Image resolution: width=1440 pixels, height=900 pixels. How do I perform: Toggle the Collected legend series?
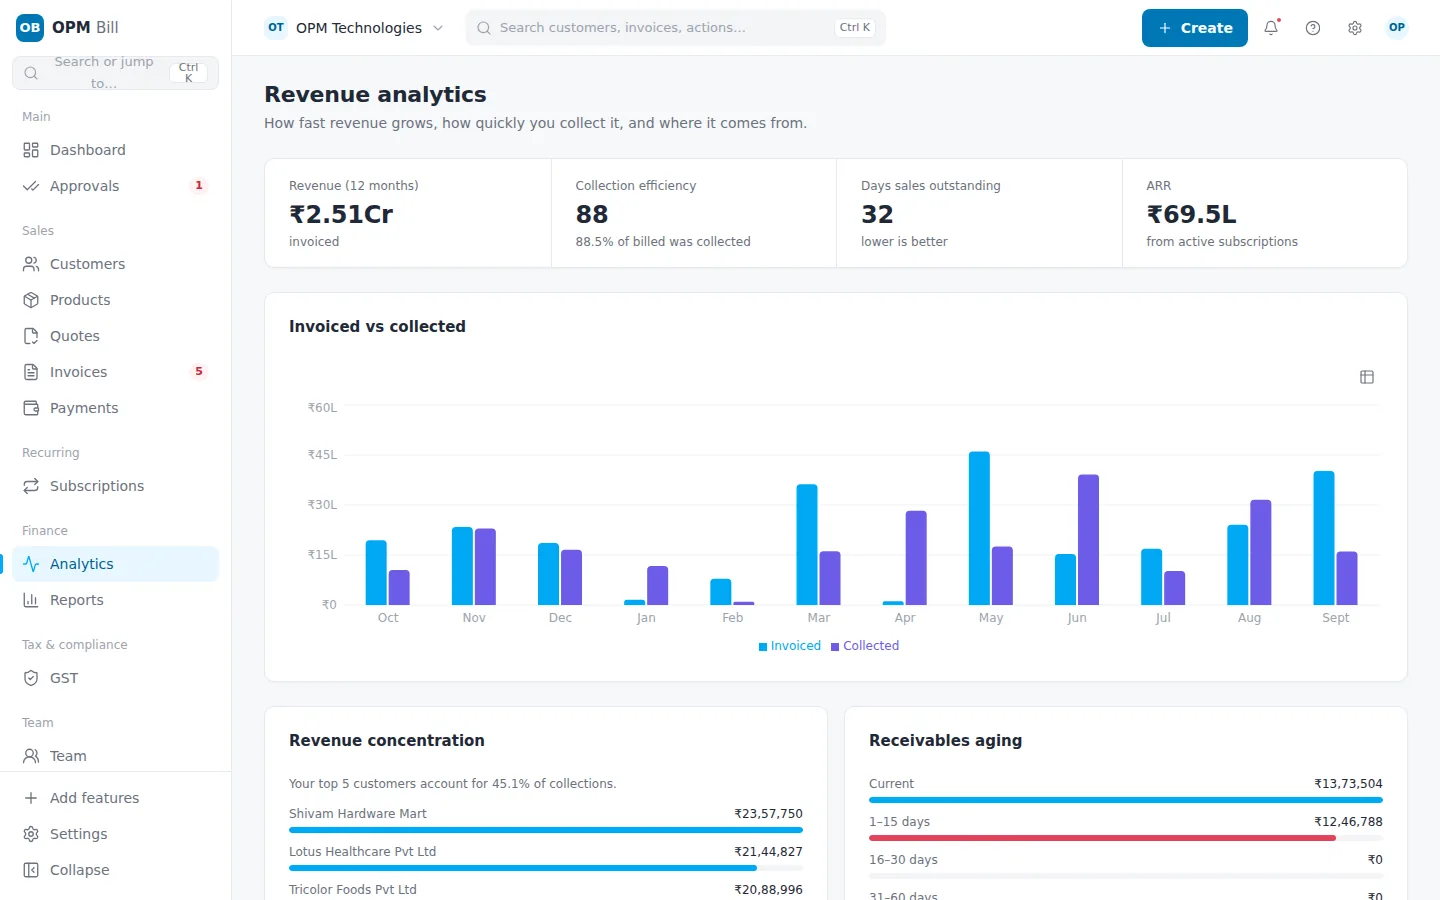click(865, 646)
